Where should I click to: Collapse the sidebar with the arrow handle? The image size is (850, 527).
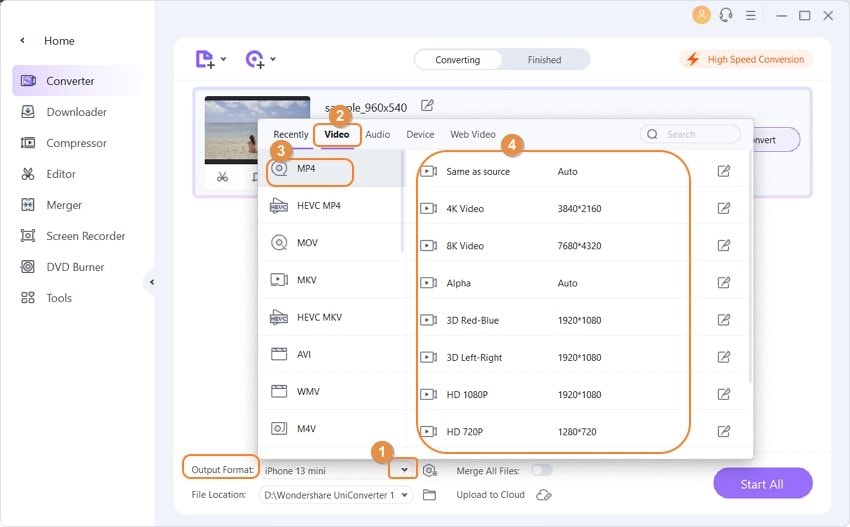151,282
